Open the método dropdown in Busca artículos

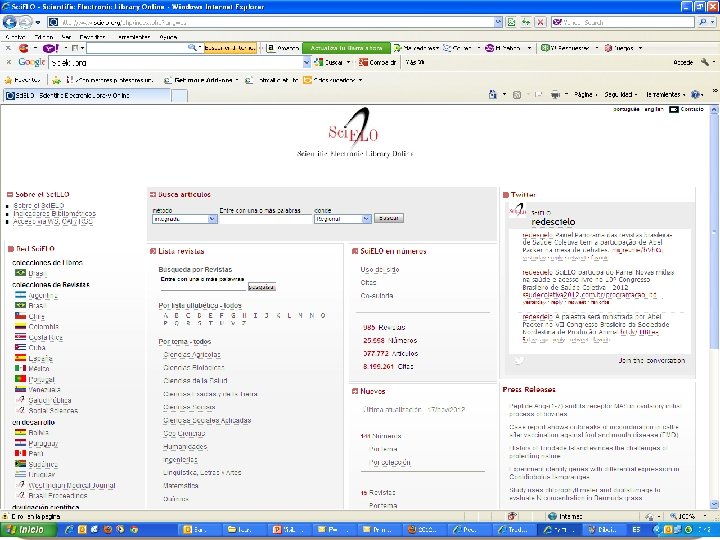212,219
